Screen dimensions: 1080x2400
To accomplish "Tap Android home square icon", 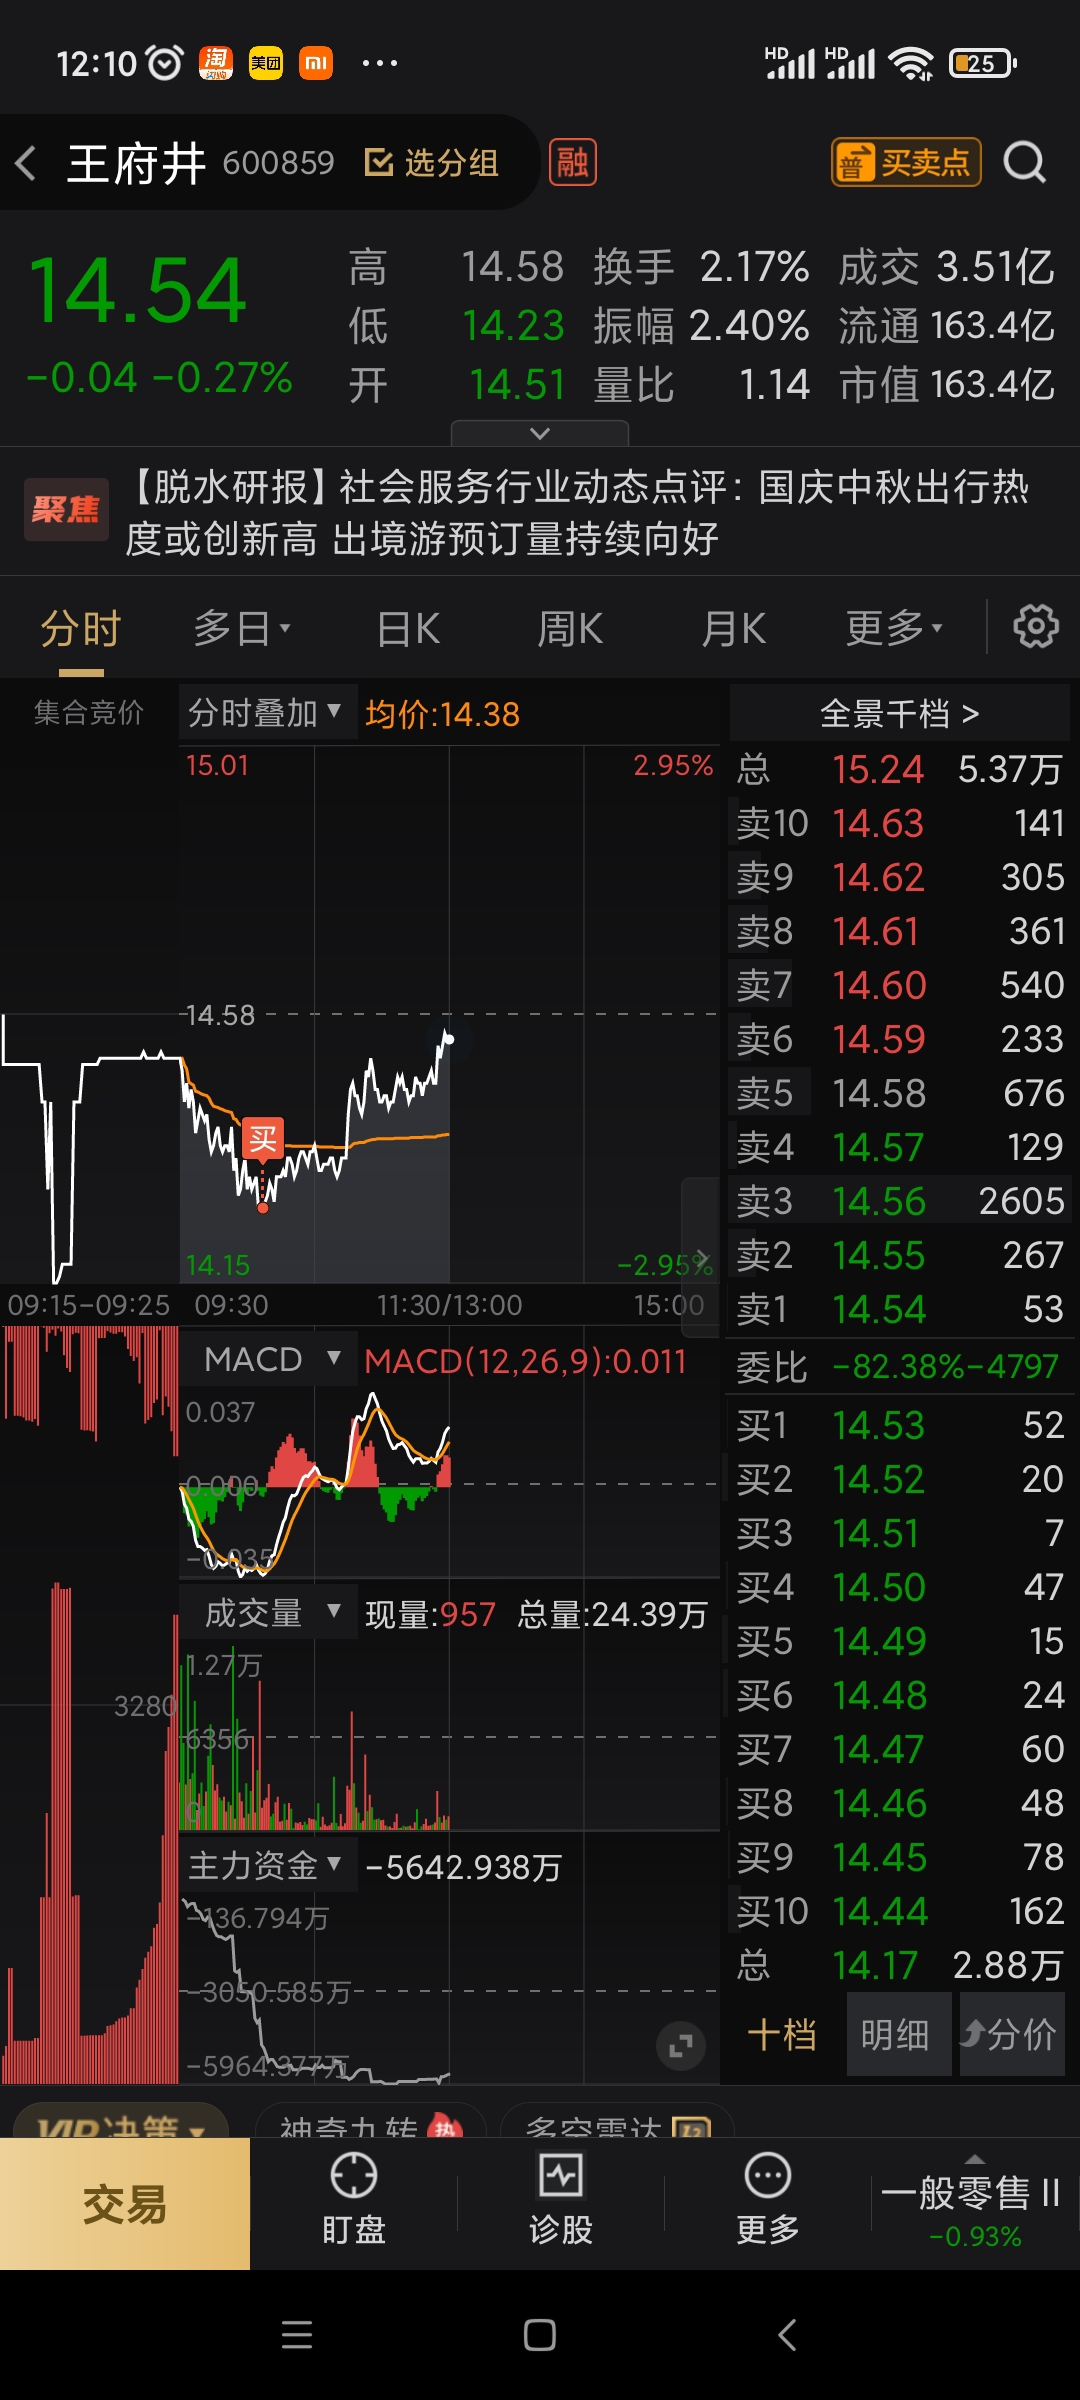I will (540, 2335).
